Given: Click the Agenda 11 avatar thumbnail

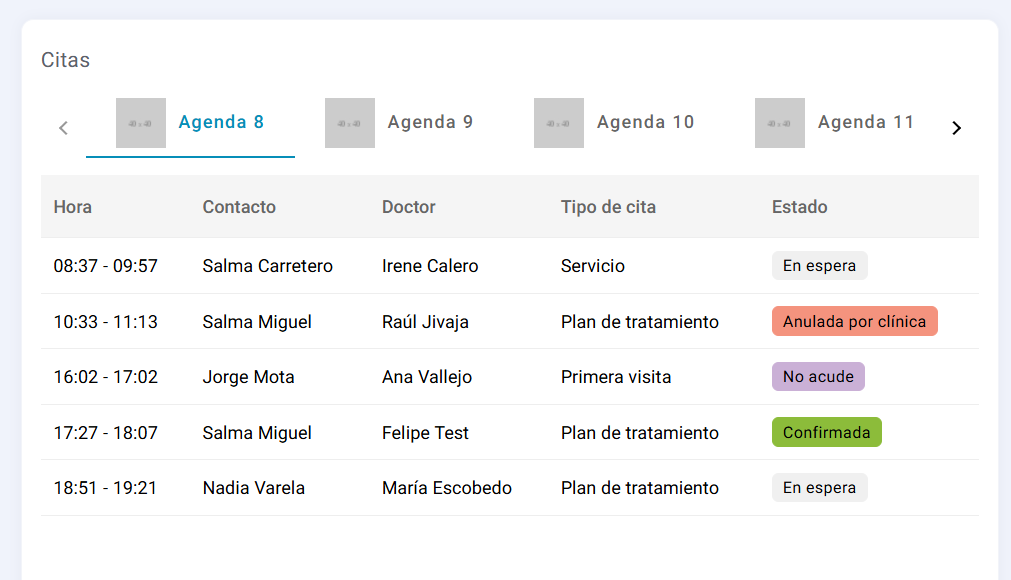Looking at the screenshot, I should (780, 123).
